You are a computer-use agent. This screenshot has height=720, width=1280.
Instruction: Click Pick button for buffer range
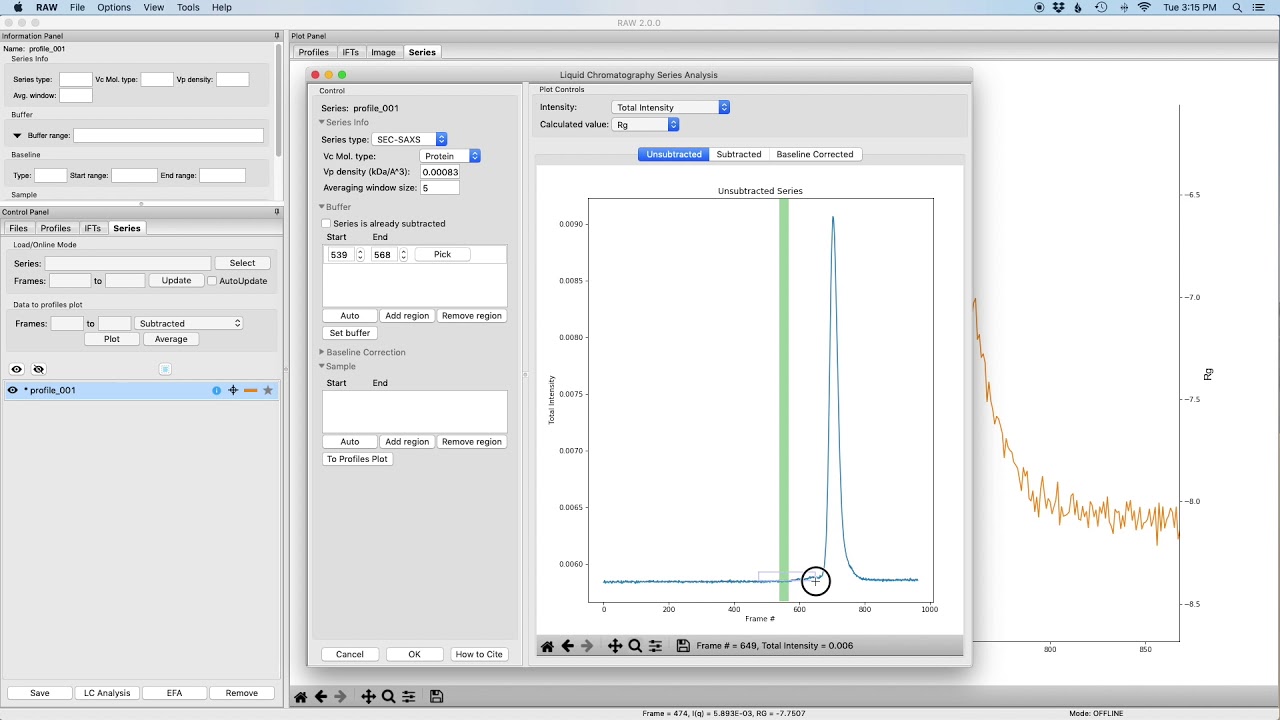[x=442, y=254]
